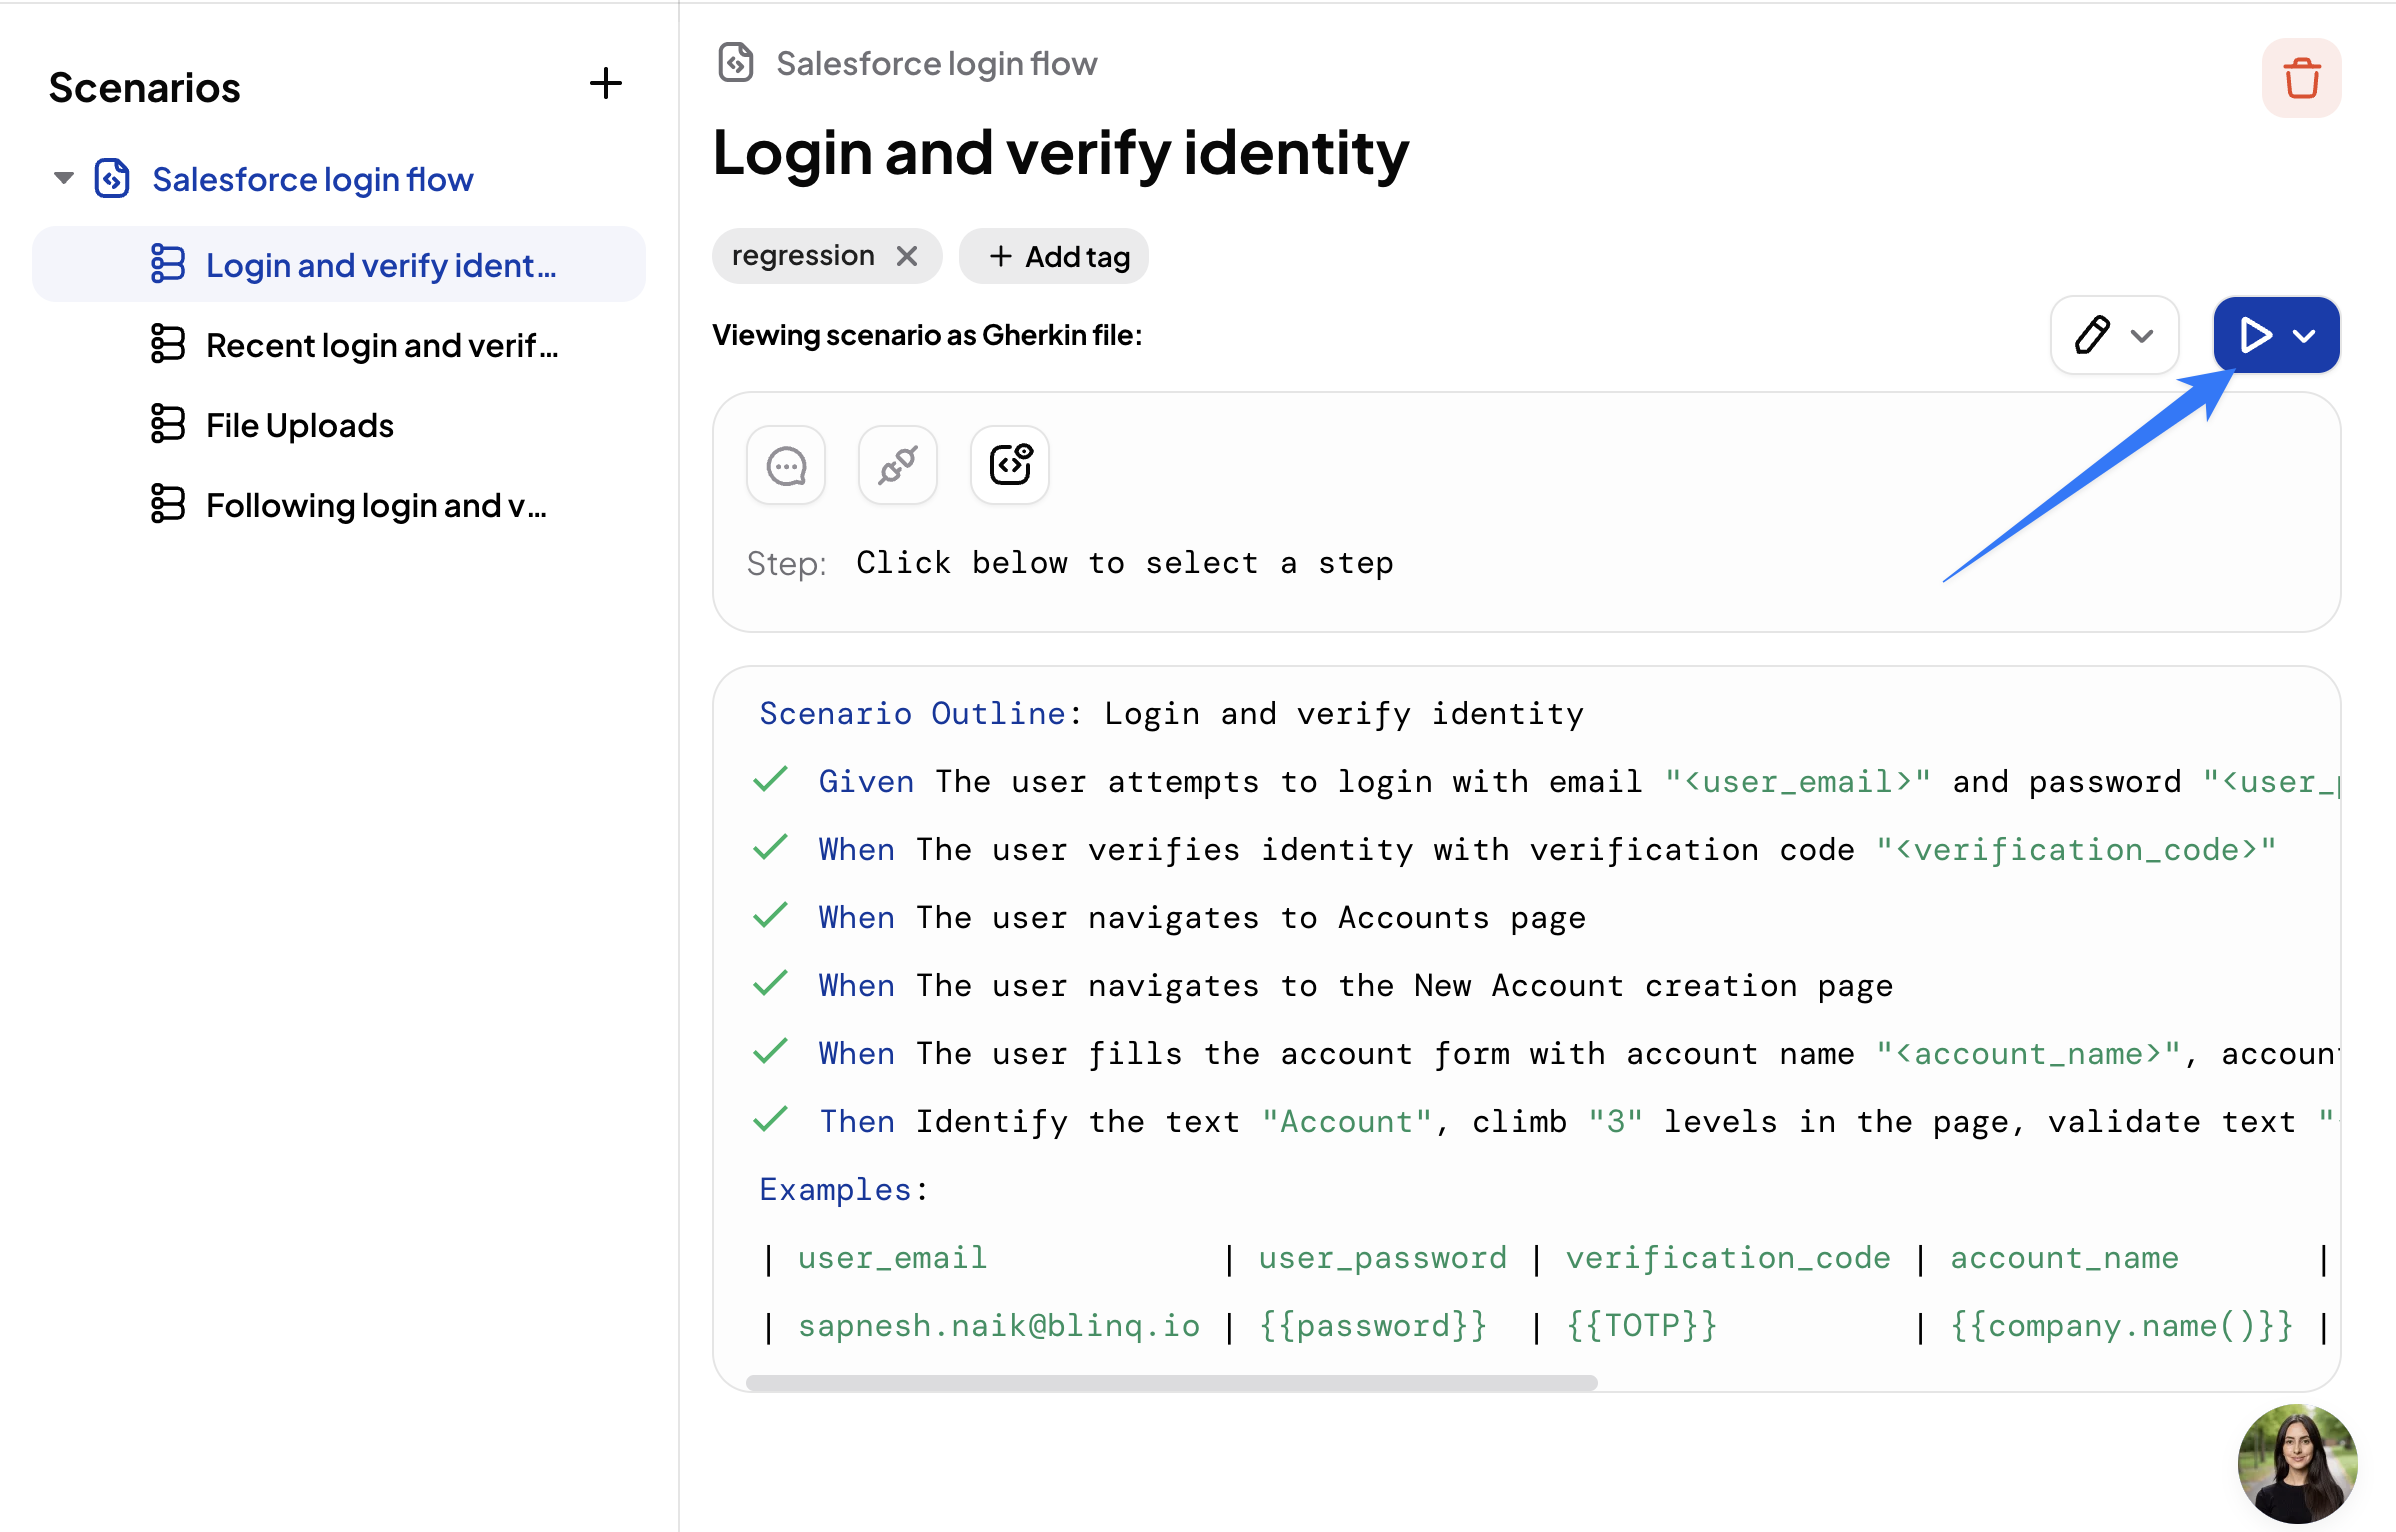Collapse the Salesforce login flow tree

click(x=64, y=179)
